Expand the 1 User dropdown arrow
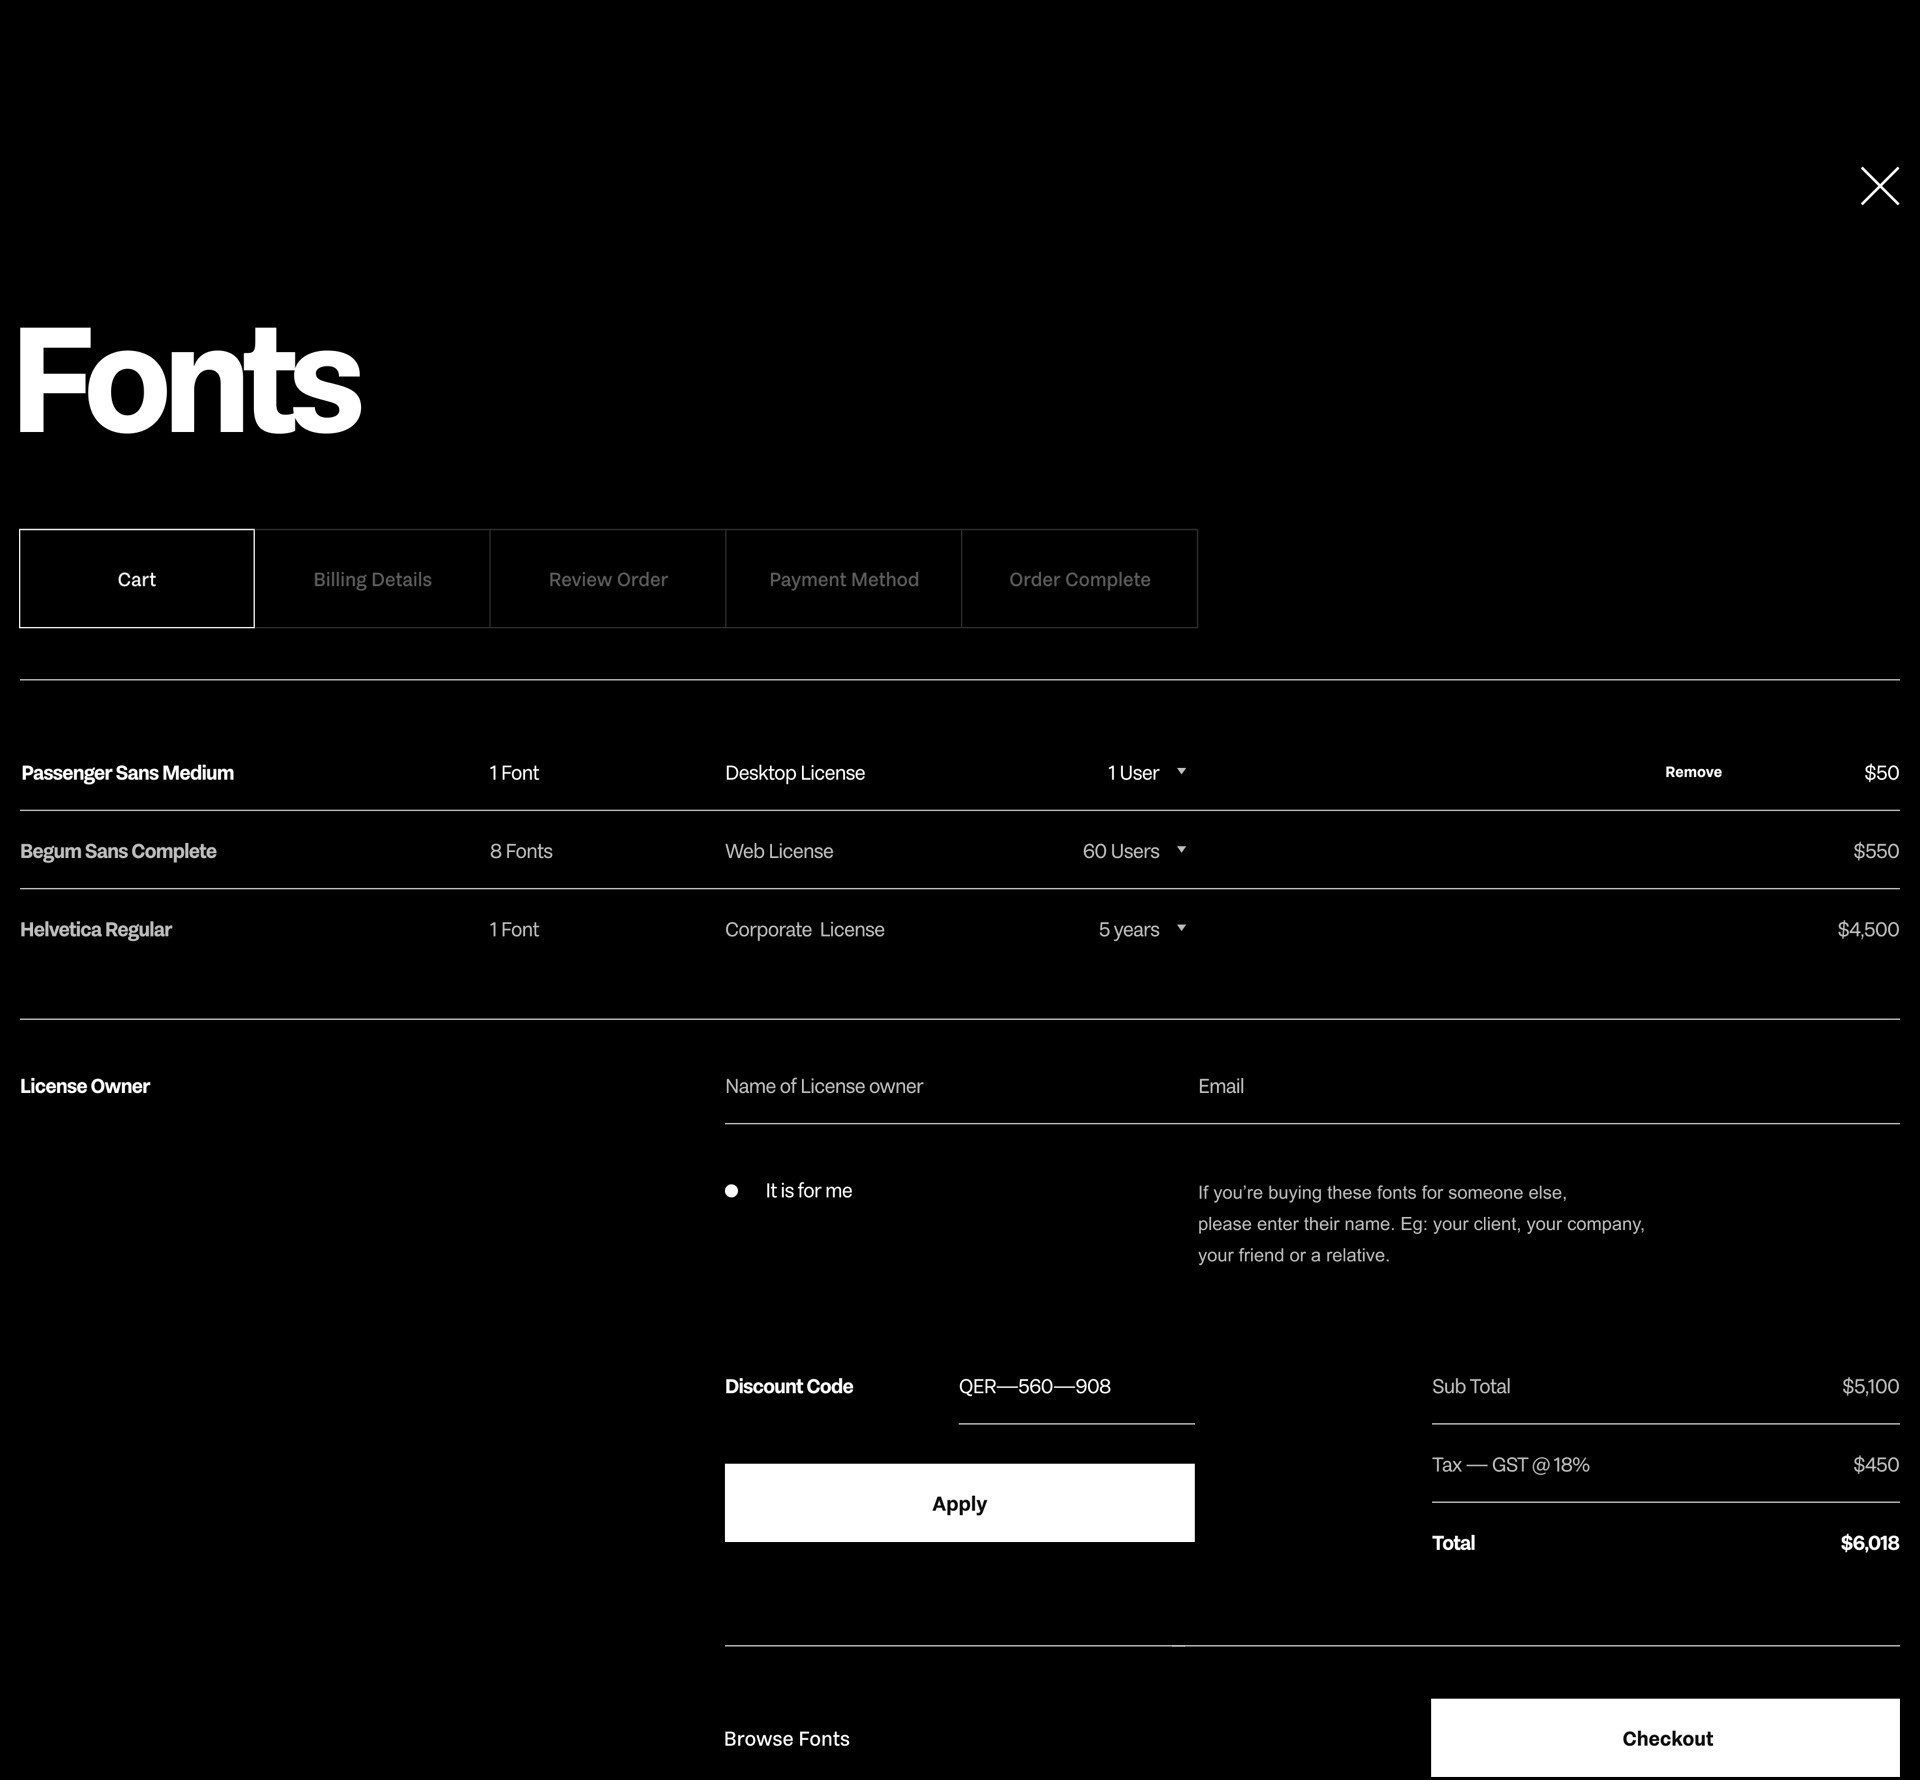 point(1181,772)
